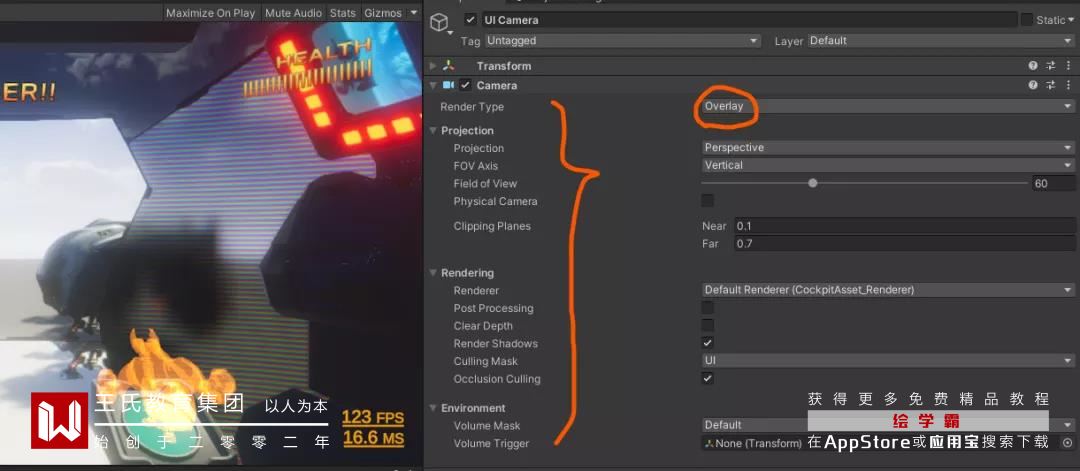
Task: Toggle Maximize On Play
Action: coord(210,13)
